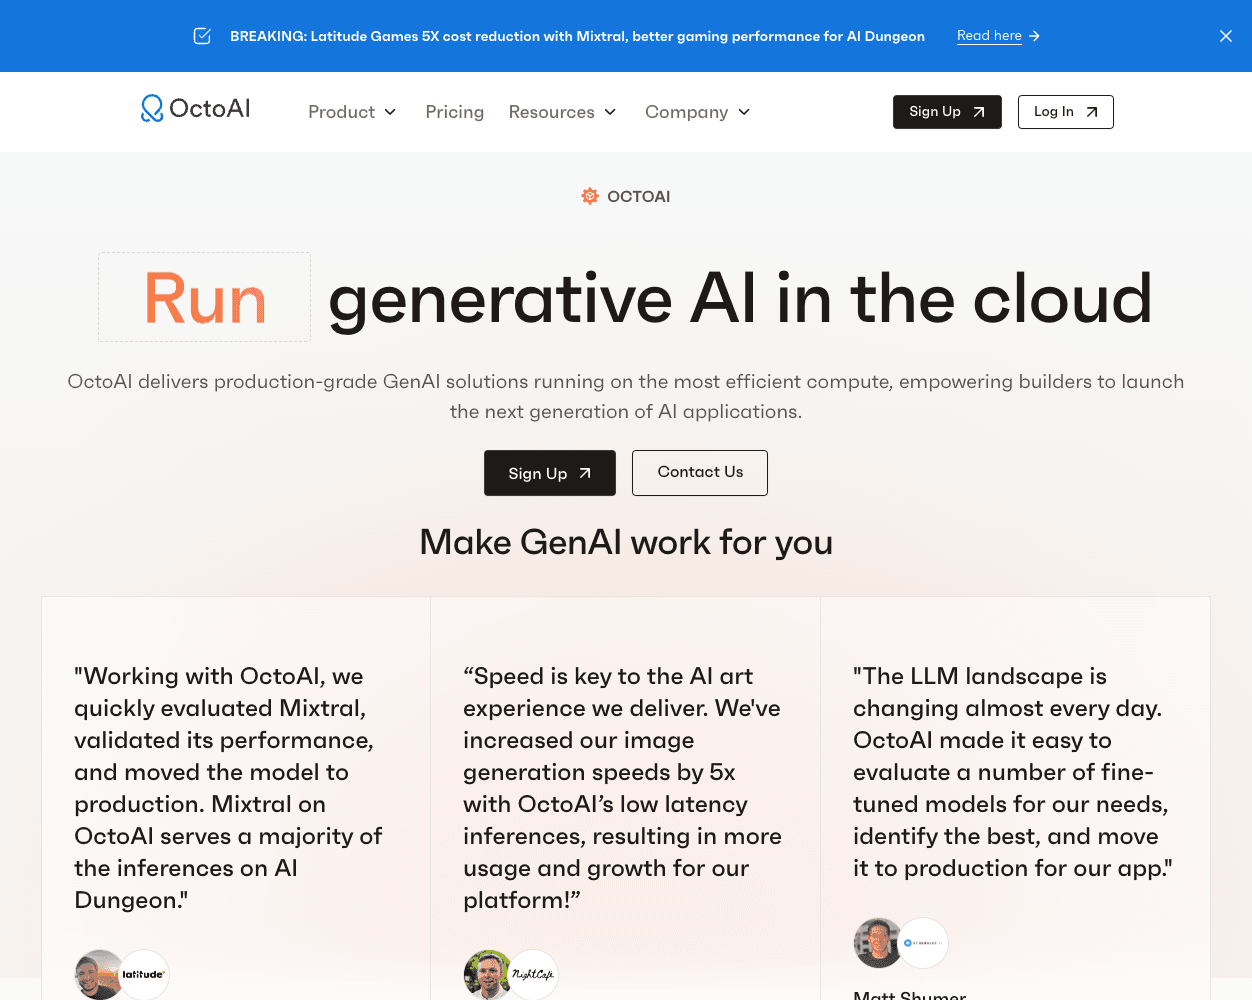Click the arrow icon on the hero Sign Up button
The width and height of the screenshot is (1252, 1000).
pyautogui.click(x=585, y=473)
